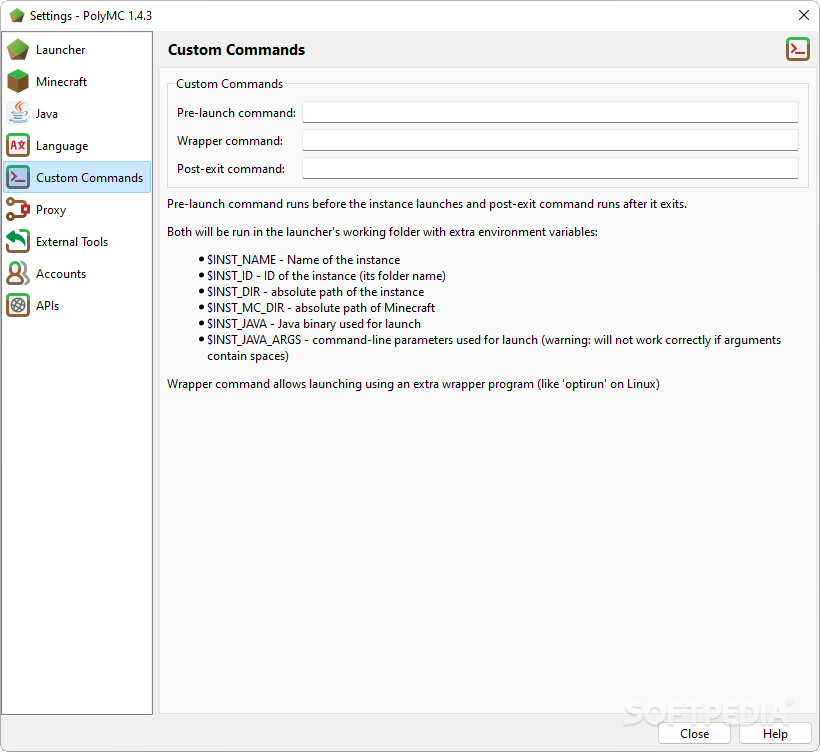Click the terminal icon beside the page title

click(x=798, y=50)
